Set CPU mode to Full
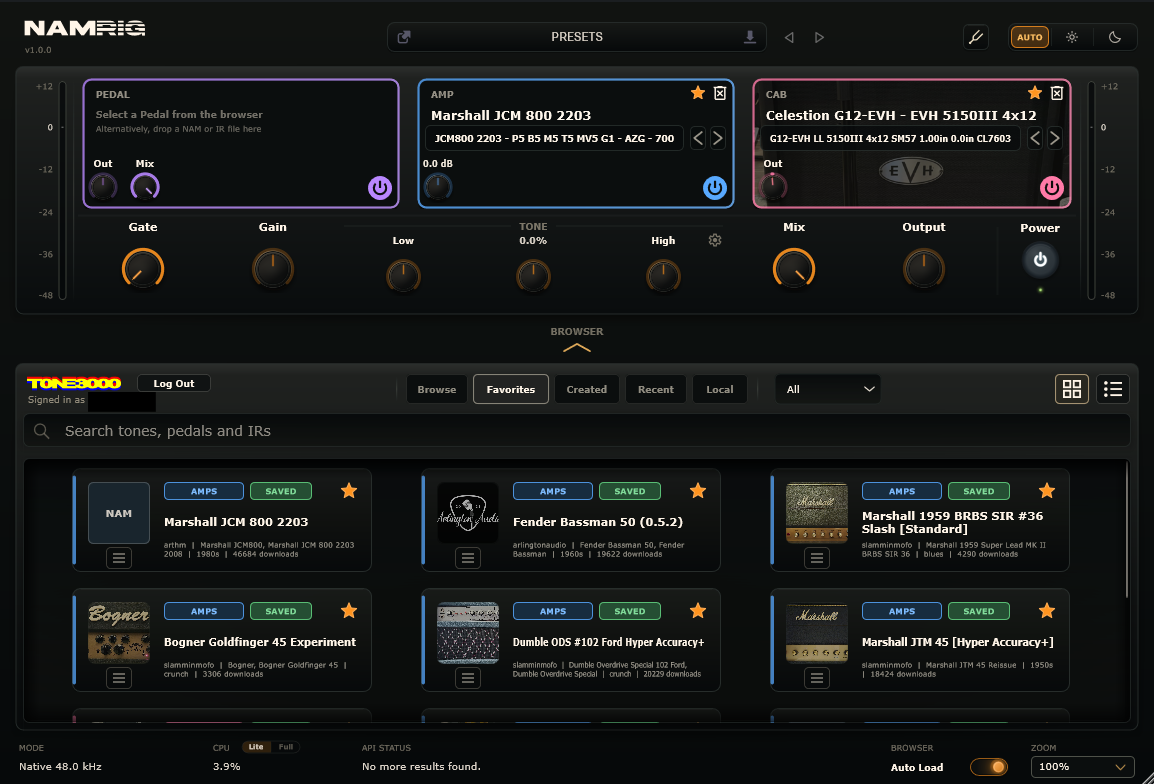 click(x=286, y=747)
